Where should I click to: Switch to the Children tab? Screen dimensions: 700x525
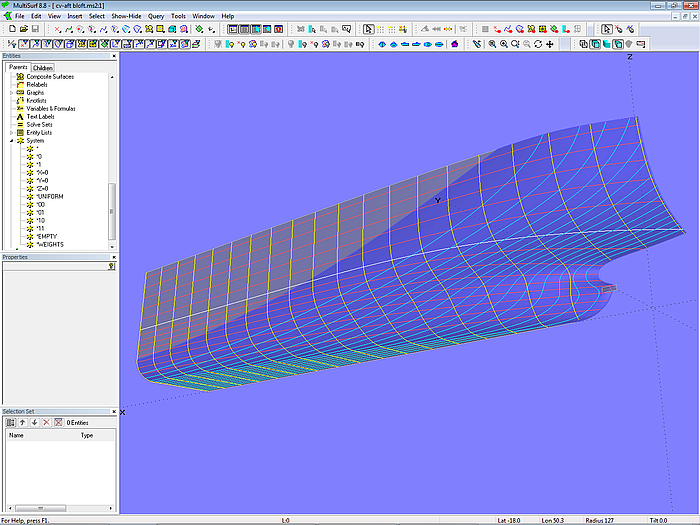pyautogui.click(x=42, y=68)
